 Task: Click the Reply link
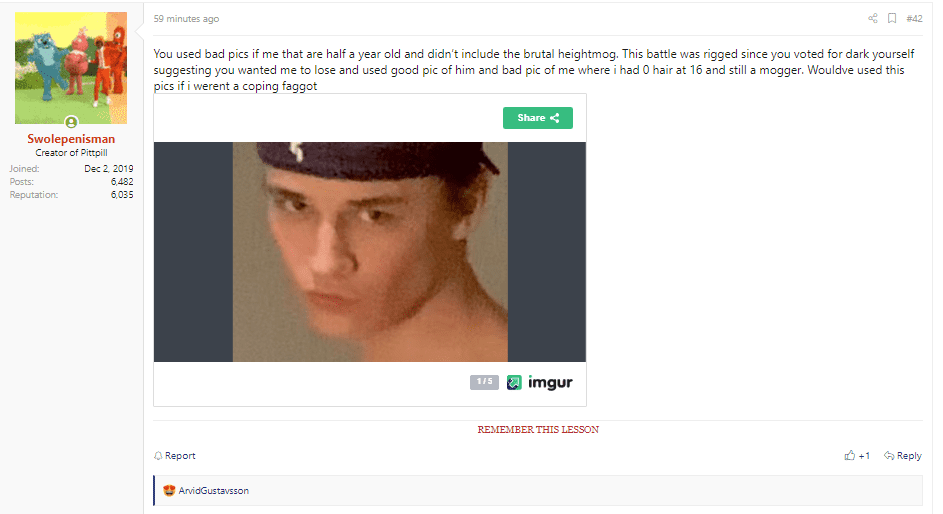coord(909,456)
